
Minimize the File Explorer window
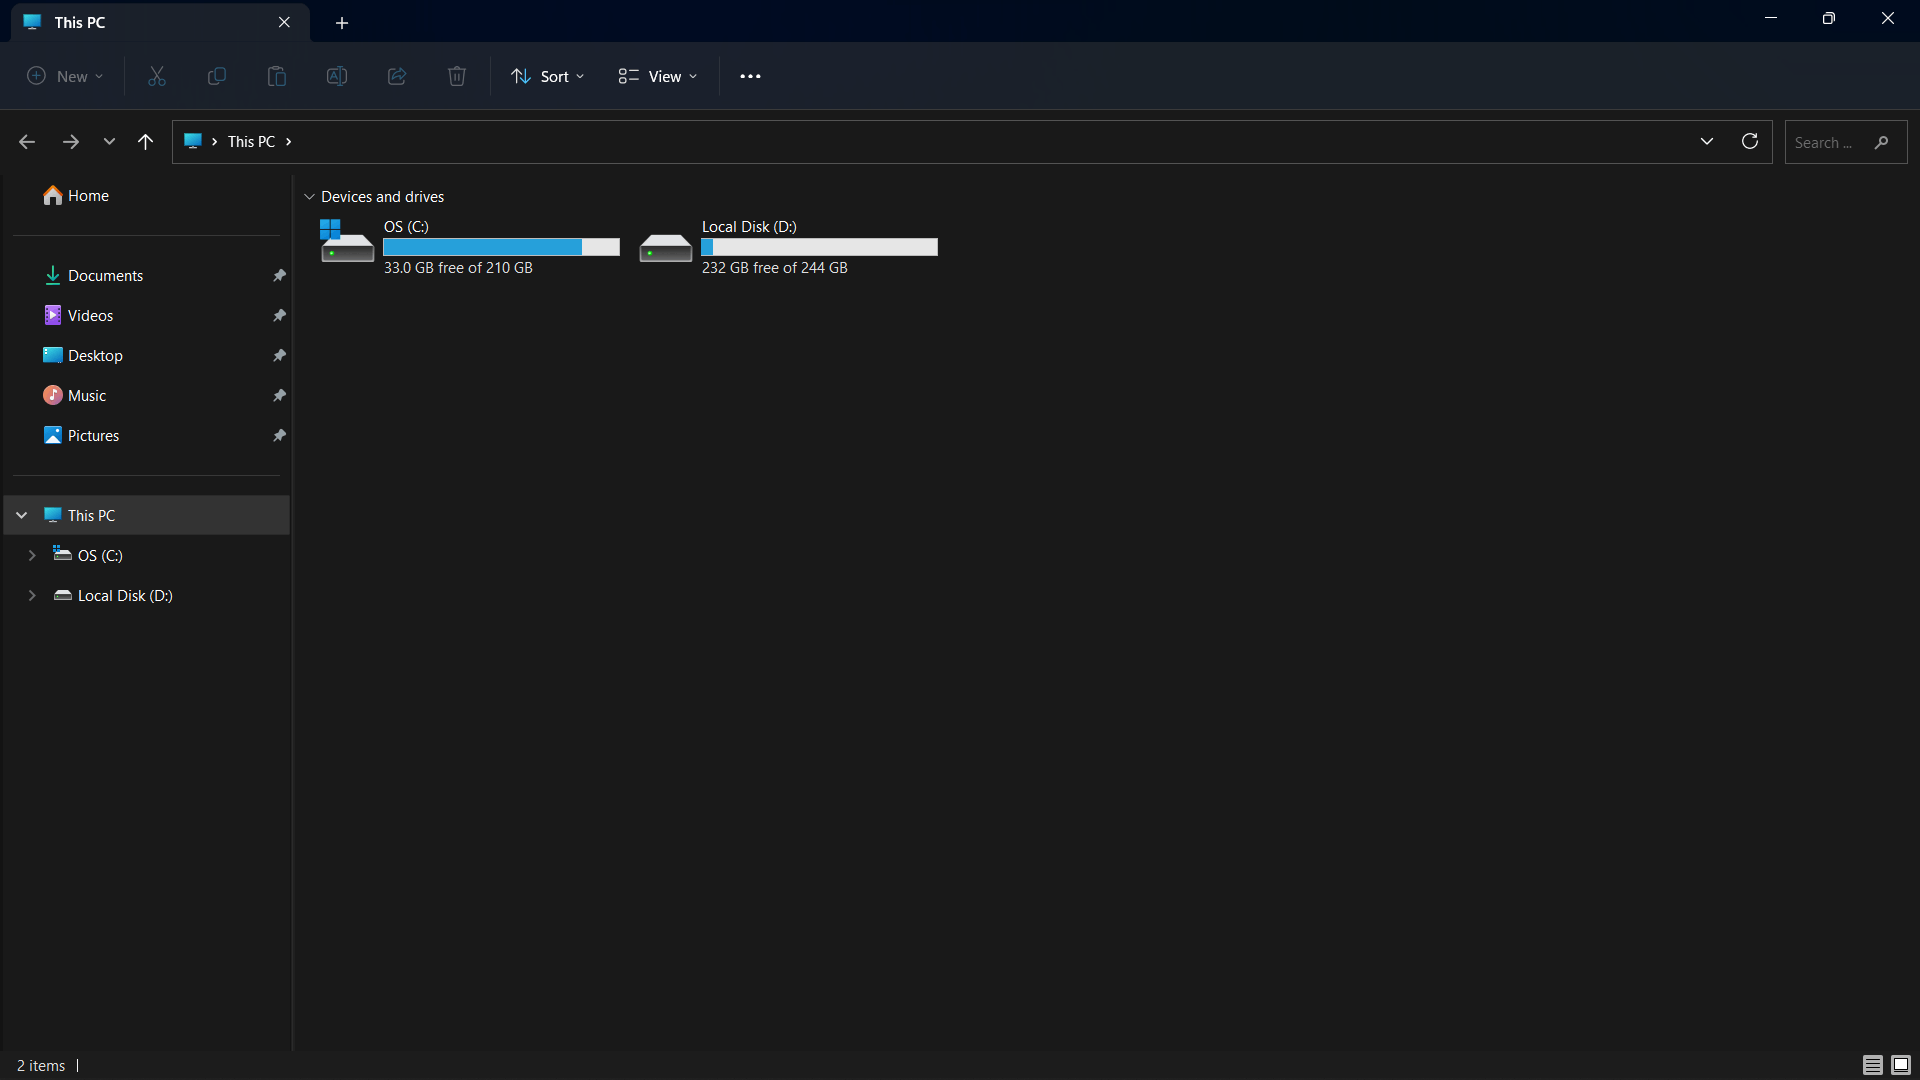pyautogui.click(x=1771, y=18)
